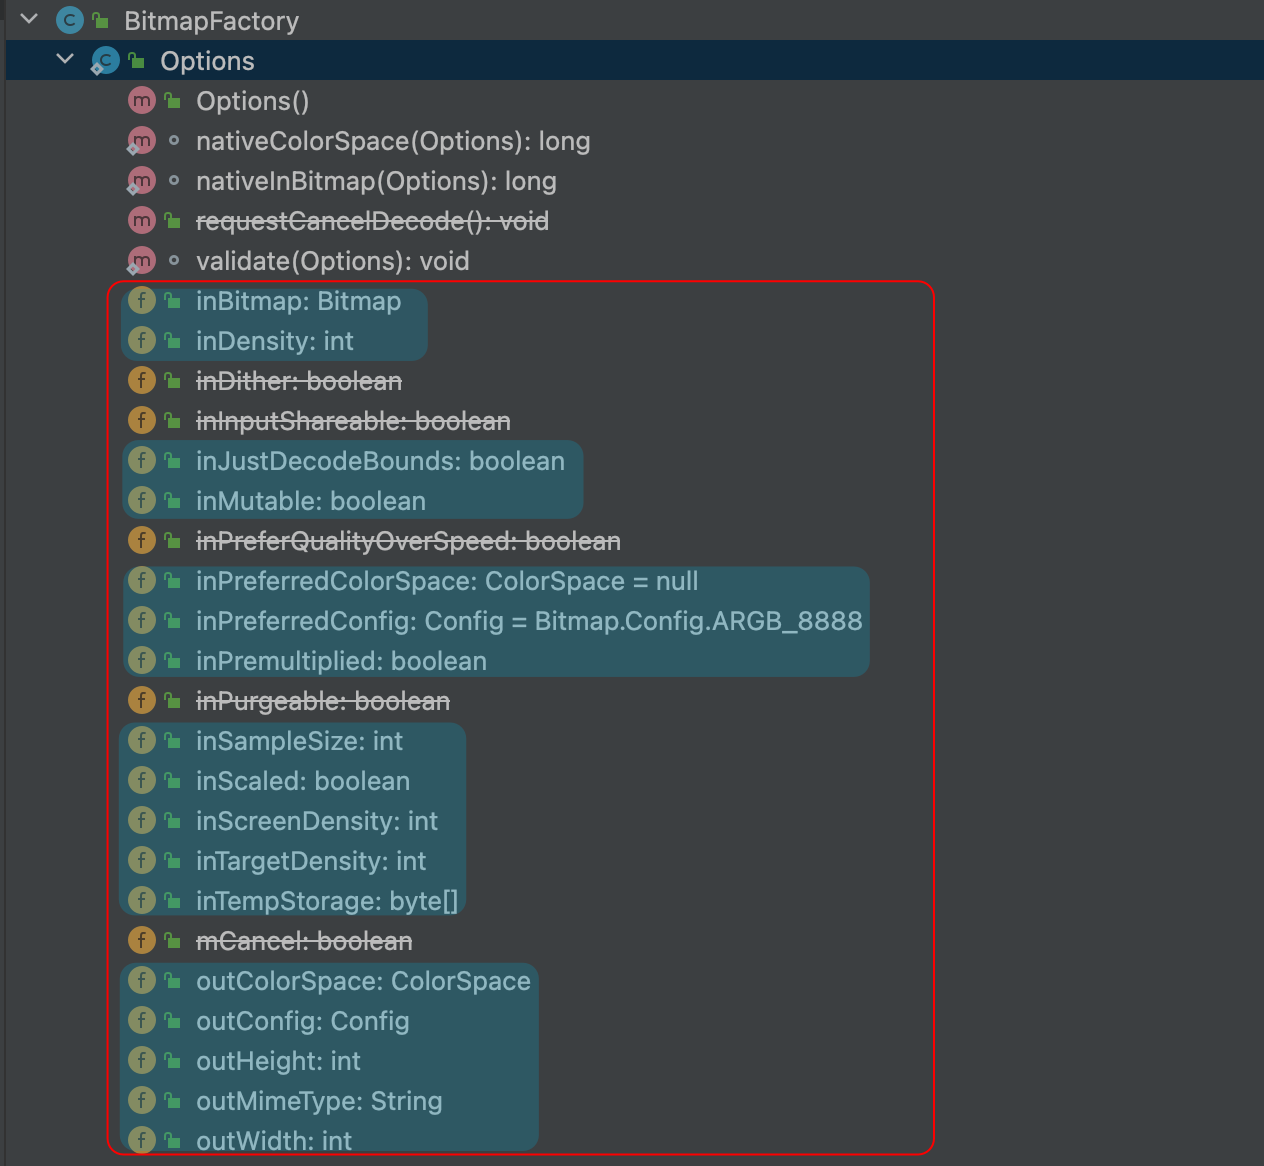Select the deprecated inPurgeable field
This screenshot has height=1166, width=1264.
point(324,700)
